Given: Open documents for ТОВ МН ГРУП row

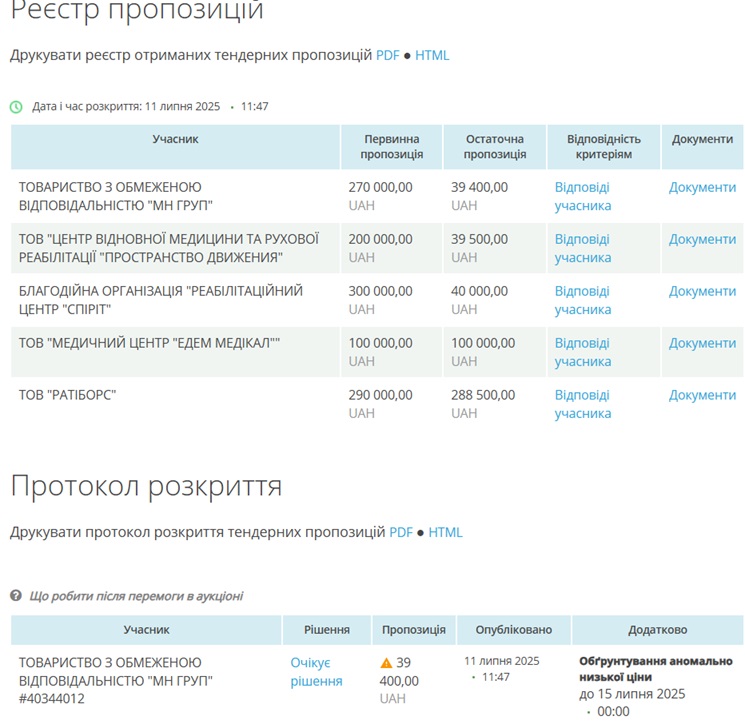Looking at the screenshot, I should coord(702,188).
